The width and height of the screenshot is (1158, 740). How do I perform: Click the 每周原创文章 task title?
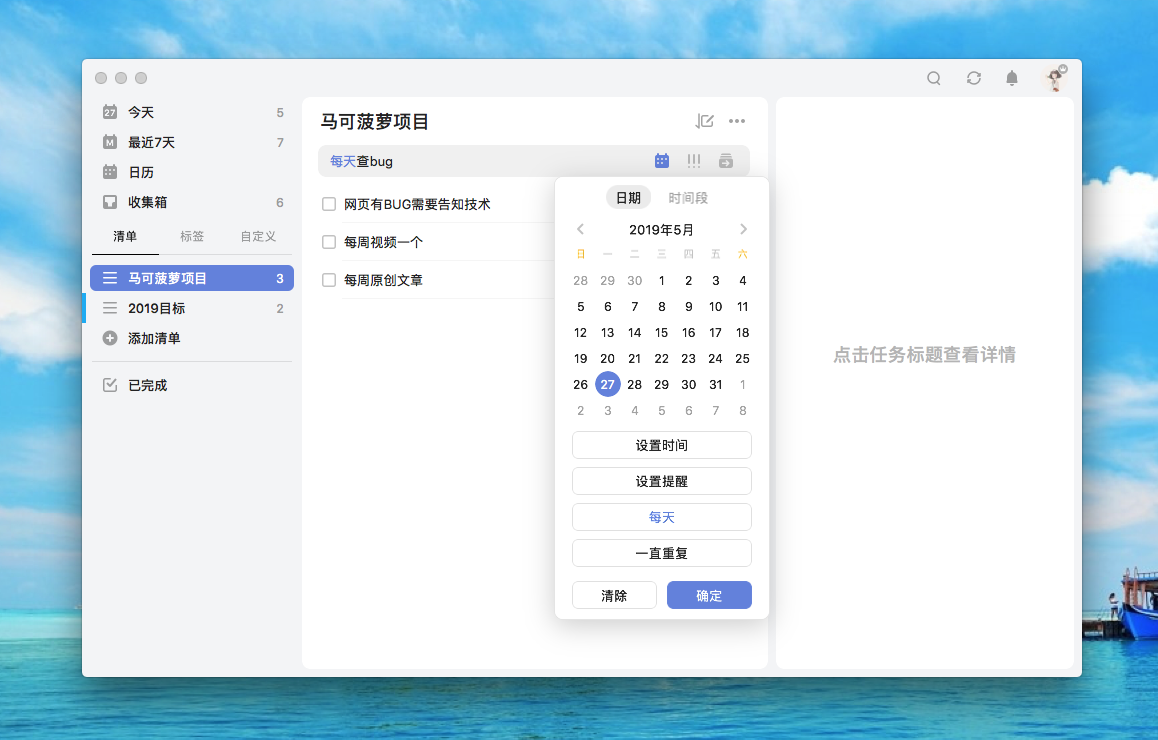click(x=383, y=280)
